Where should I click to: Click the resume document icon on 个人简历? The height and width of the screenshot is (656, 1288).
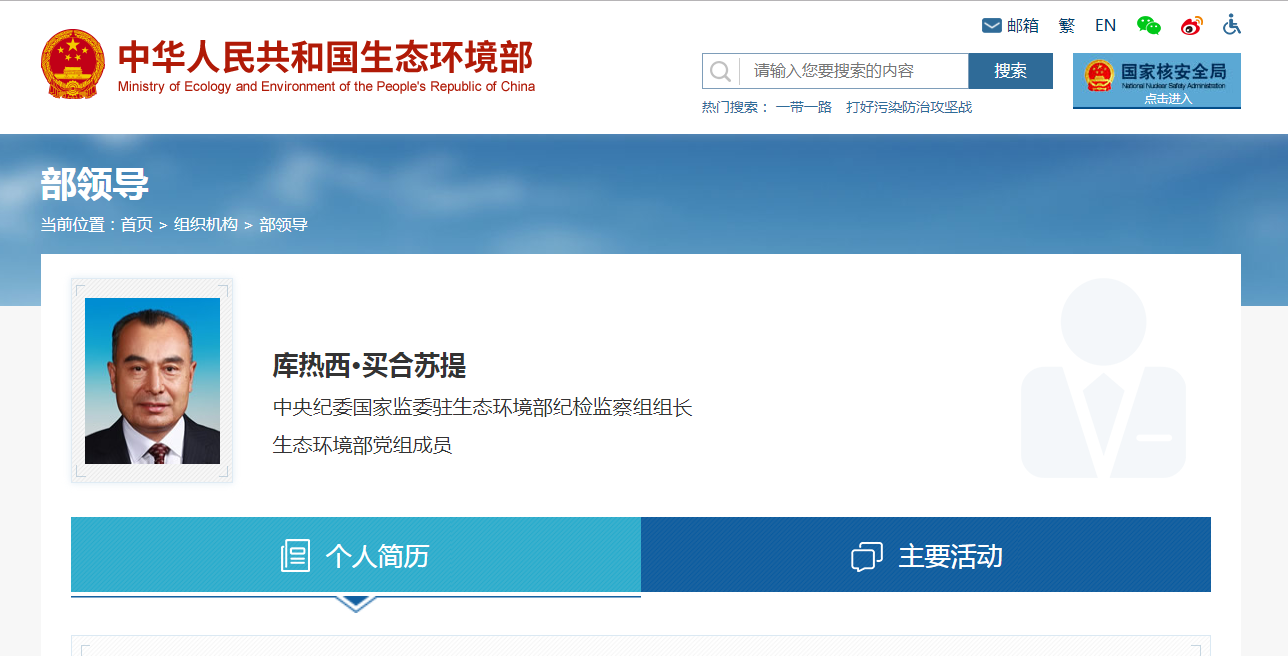pos(295,556)
